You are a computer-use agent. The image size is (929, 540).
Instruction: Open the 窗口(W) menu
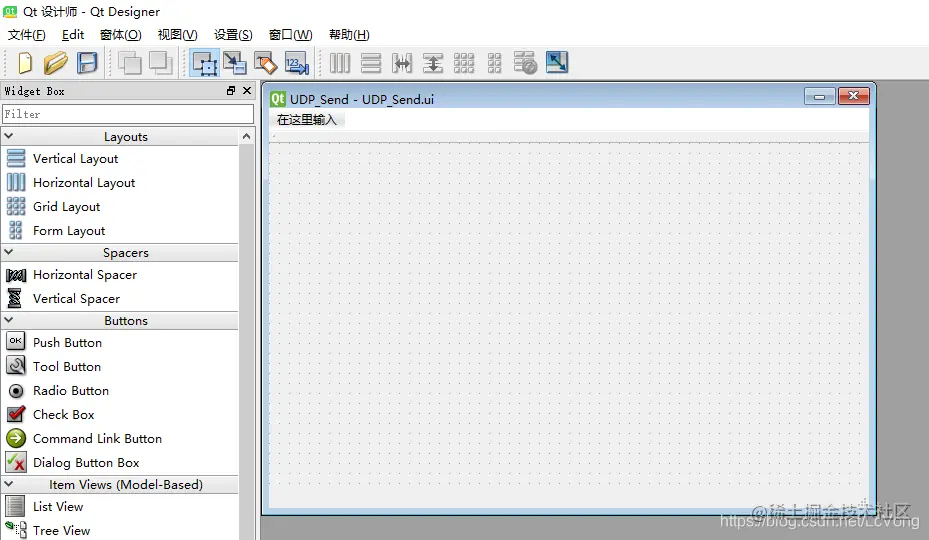(x=290, y=35)
